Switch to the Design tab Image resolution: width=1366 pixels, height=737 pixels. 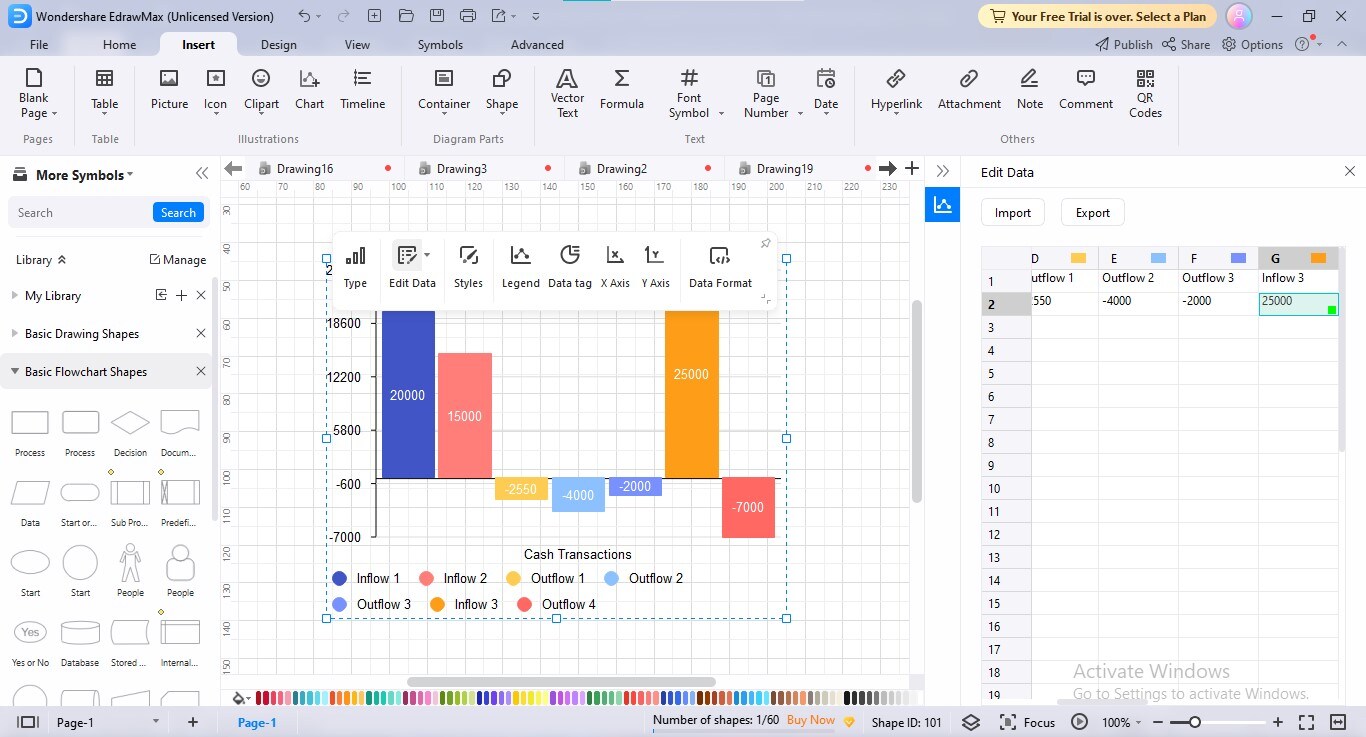(x=278, y=44)
